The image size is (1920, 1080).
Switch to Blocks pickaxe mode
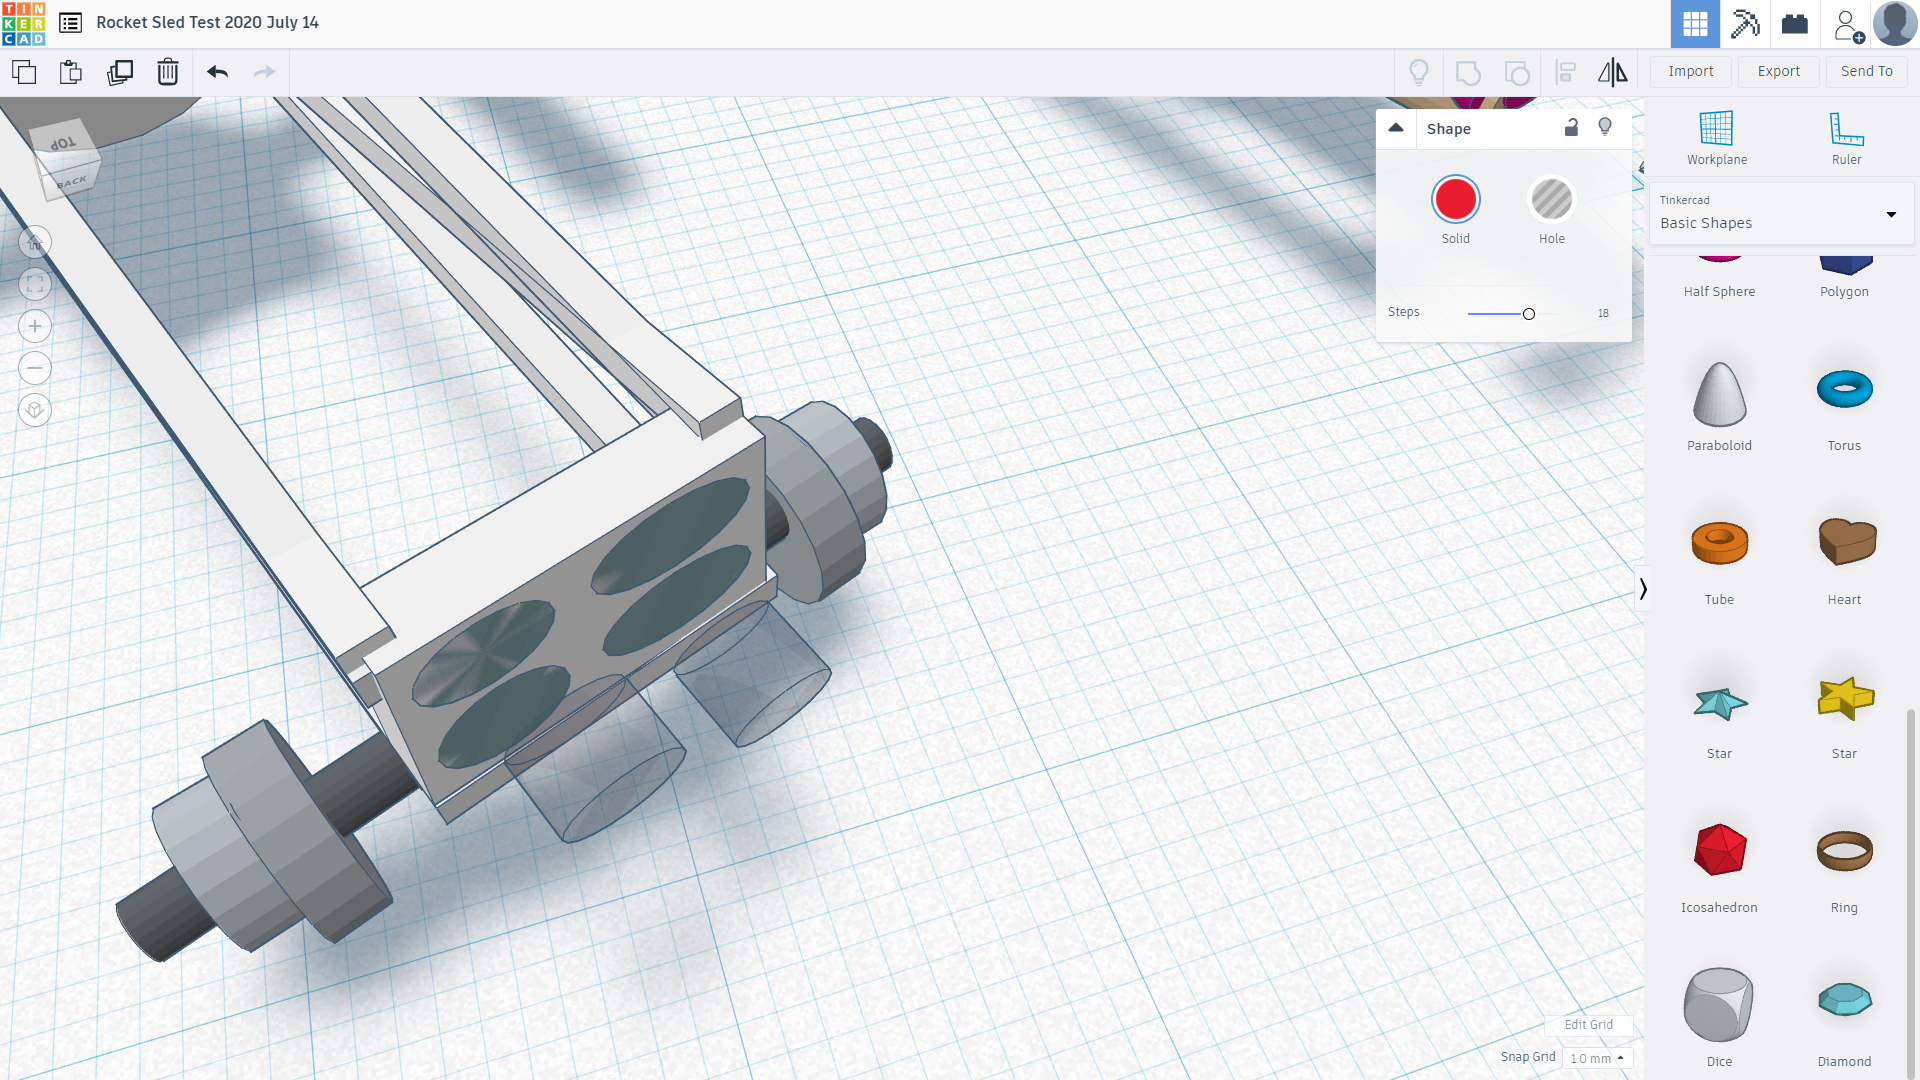point(1745,24)
